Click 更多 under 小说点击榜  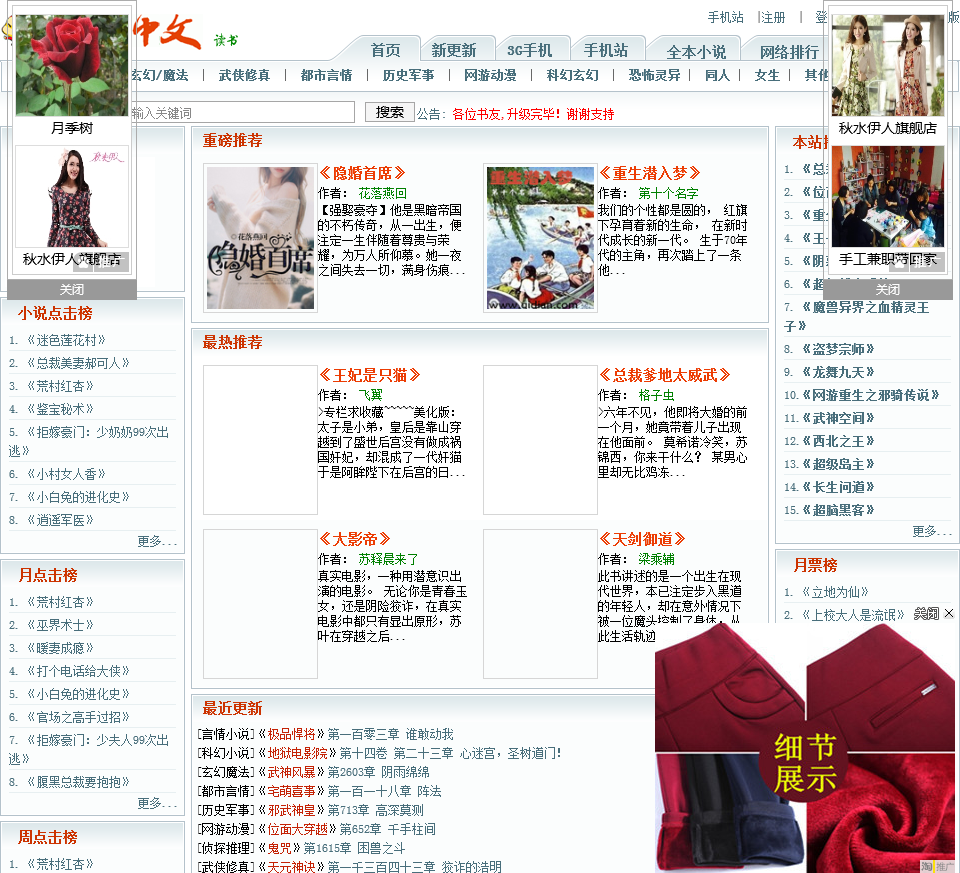click(157, 541)
